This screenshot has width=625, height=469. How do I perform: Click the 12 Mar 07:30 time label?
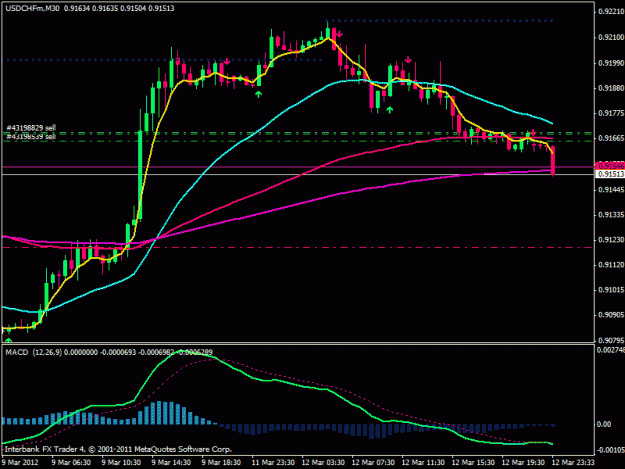click(373, 462)
